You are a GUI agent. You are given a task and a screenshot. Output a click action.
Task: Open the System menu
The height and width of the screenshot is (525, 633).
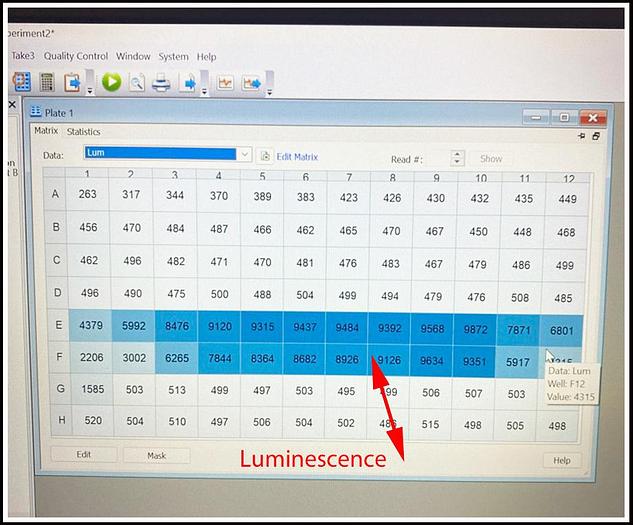pyautogui.click(x=173, y=57)
